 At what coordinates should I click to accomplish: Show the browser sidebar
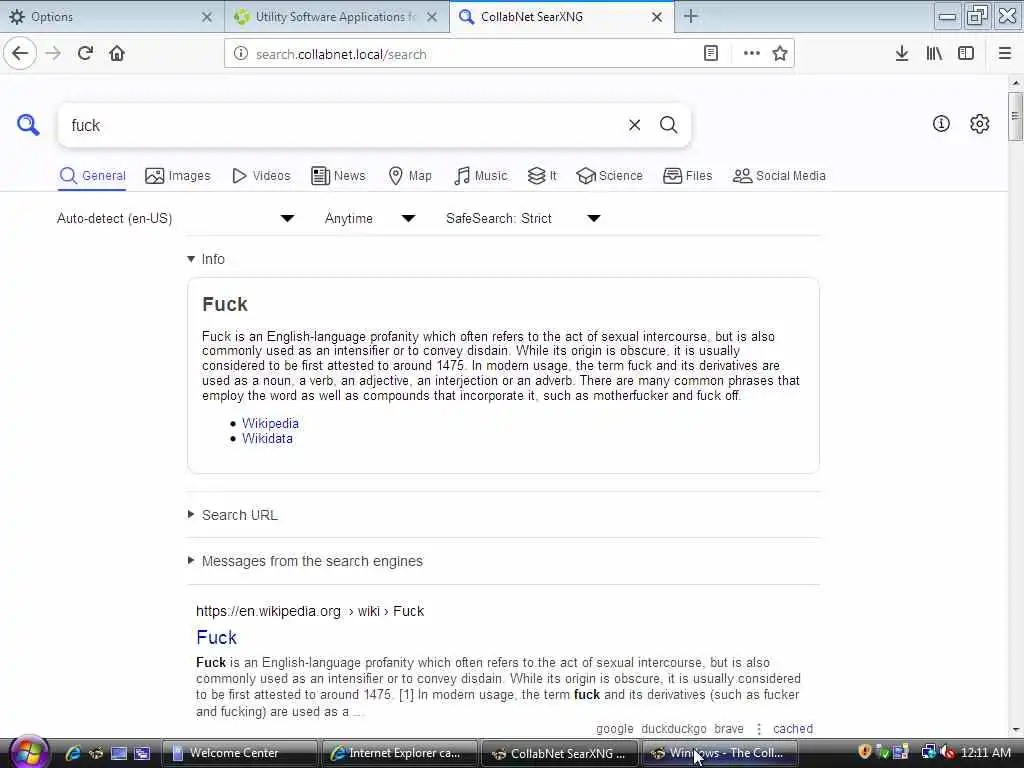pyautogui.click(x=966, y=54)
